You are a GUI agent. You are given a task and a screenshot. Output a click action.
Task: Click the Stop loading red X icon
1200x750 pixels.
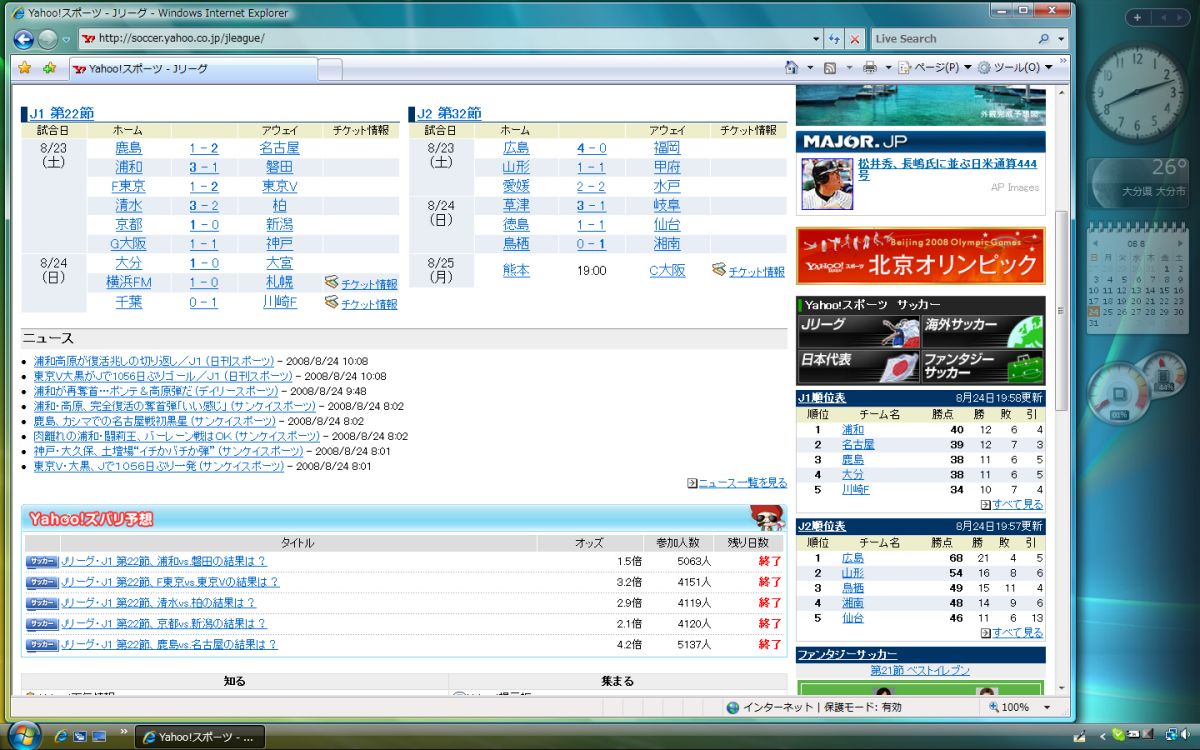(x=855, y=39)
